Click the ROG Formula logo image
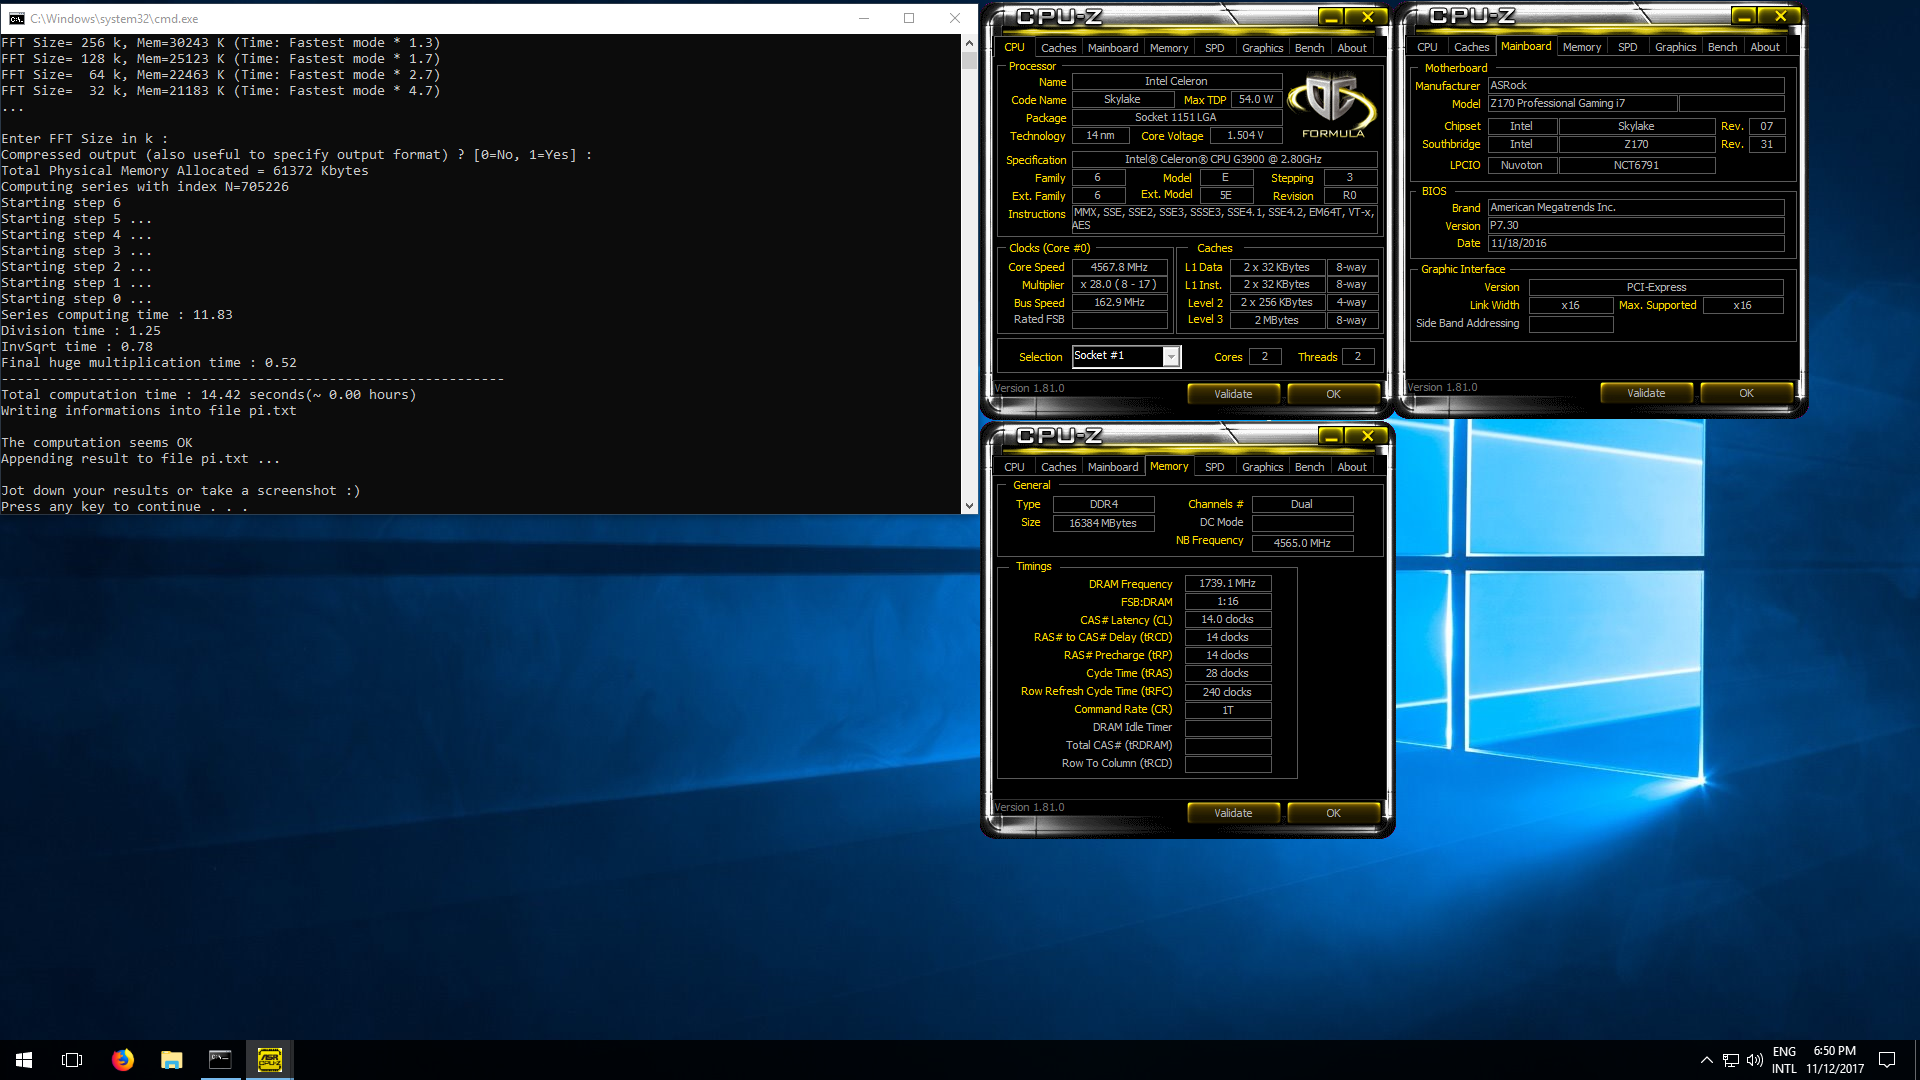Image resolution: width=1920 pixels, height=1080 pixels. point(1332,106)
